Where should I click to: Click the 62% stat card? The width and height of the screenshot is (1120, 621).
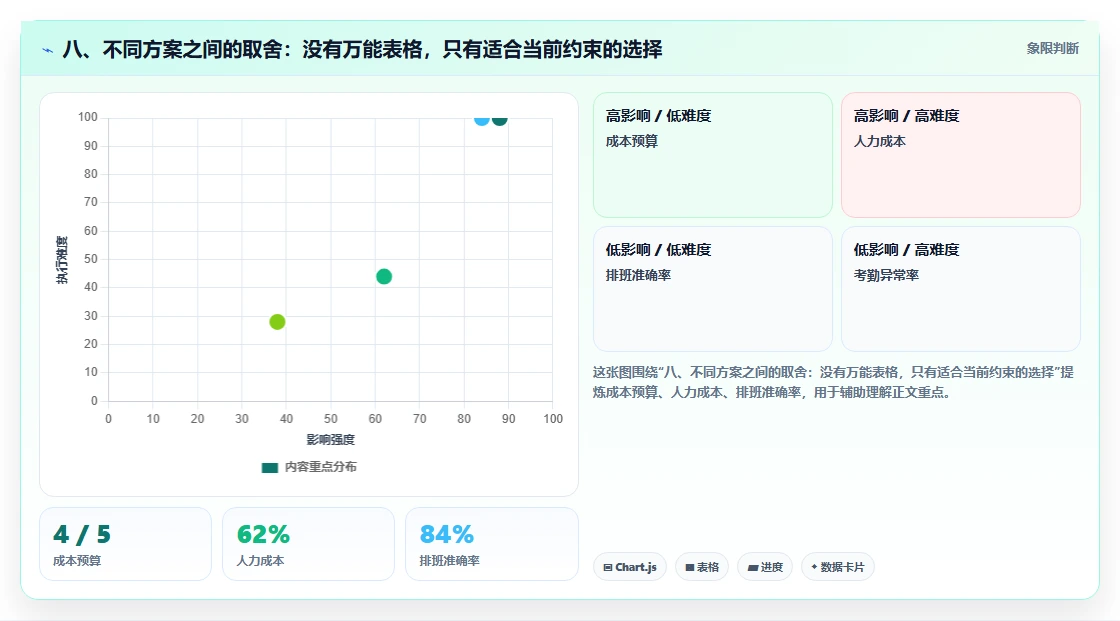[309, 544]
